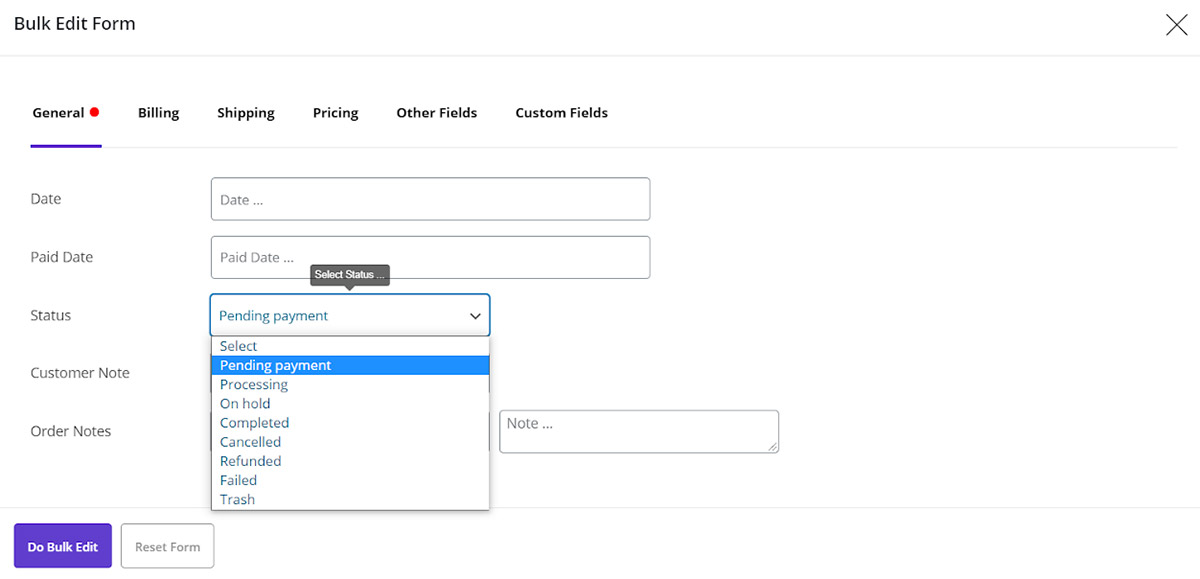Choose the blank Select option in Status
This screenshot has width=1200, height=579.
pos(239,346)
